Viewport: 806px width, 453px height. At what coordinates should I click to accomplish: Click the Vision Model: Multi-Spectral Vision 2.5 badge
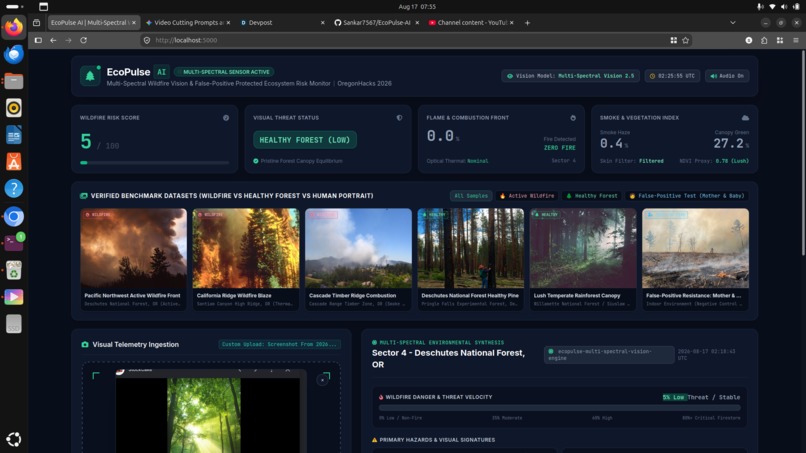571,76
